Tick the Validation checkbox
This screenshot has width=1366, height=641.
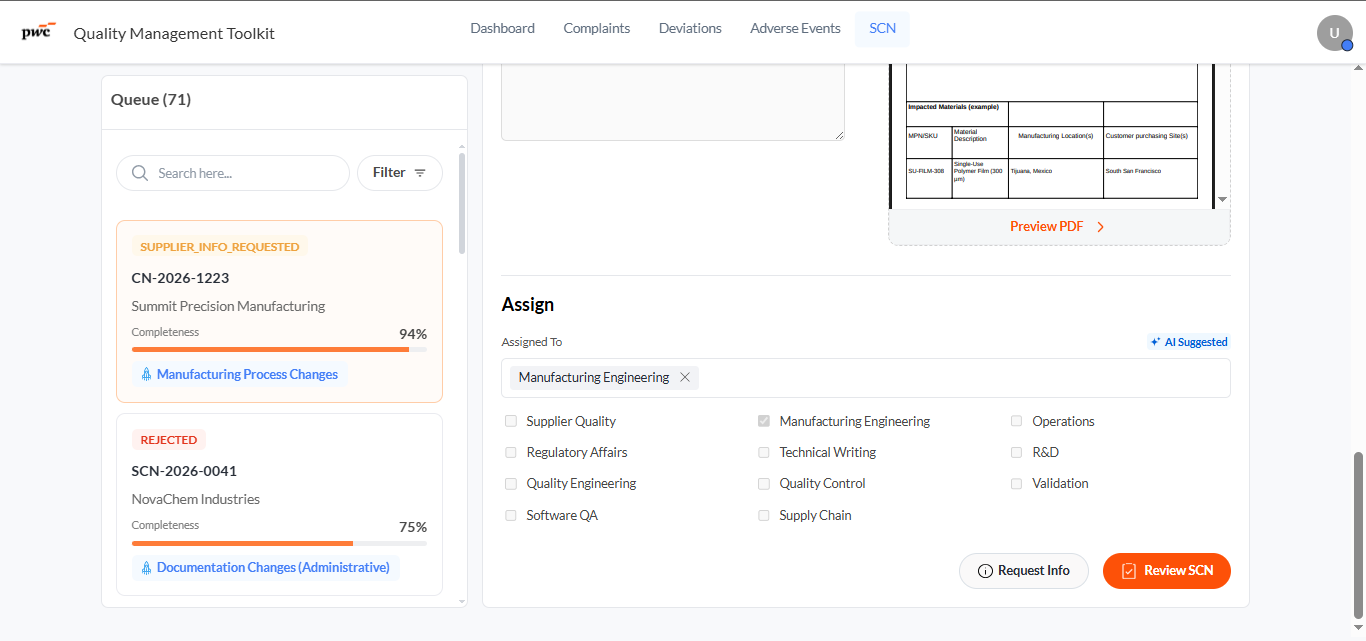(1016, 483)
